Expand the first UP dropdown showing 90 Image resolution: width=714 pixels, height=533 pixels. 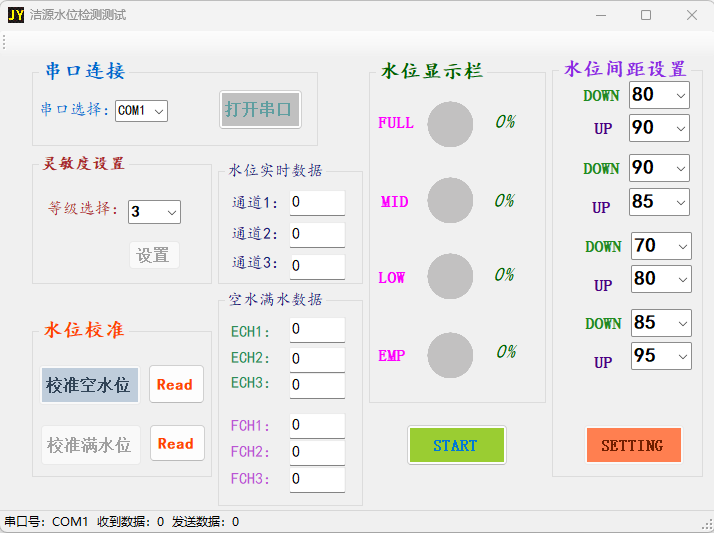[x=659, y=128]
